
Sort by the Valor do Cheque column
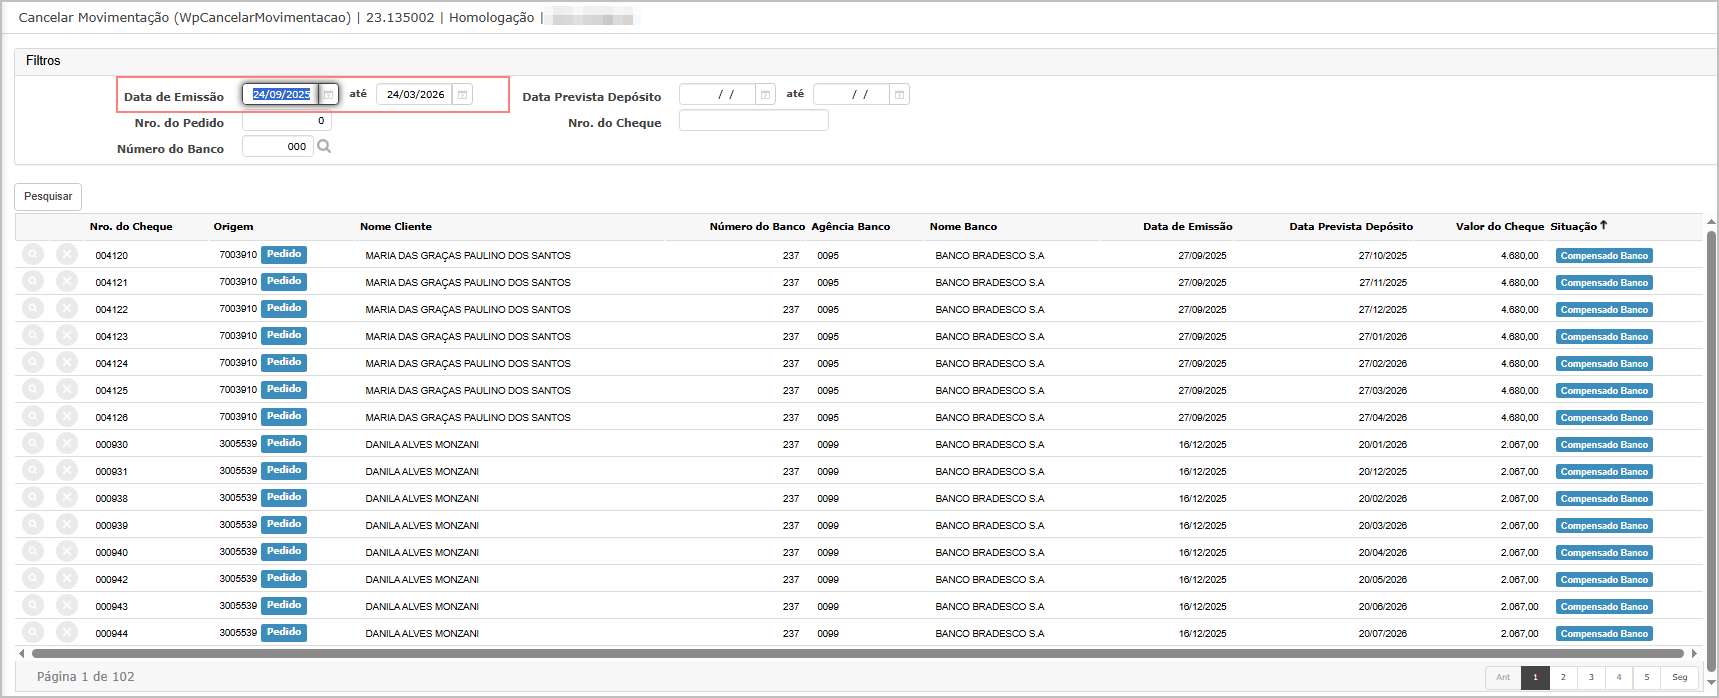(x=1499, y=227)
